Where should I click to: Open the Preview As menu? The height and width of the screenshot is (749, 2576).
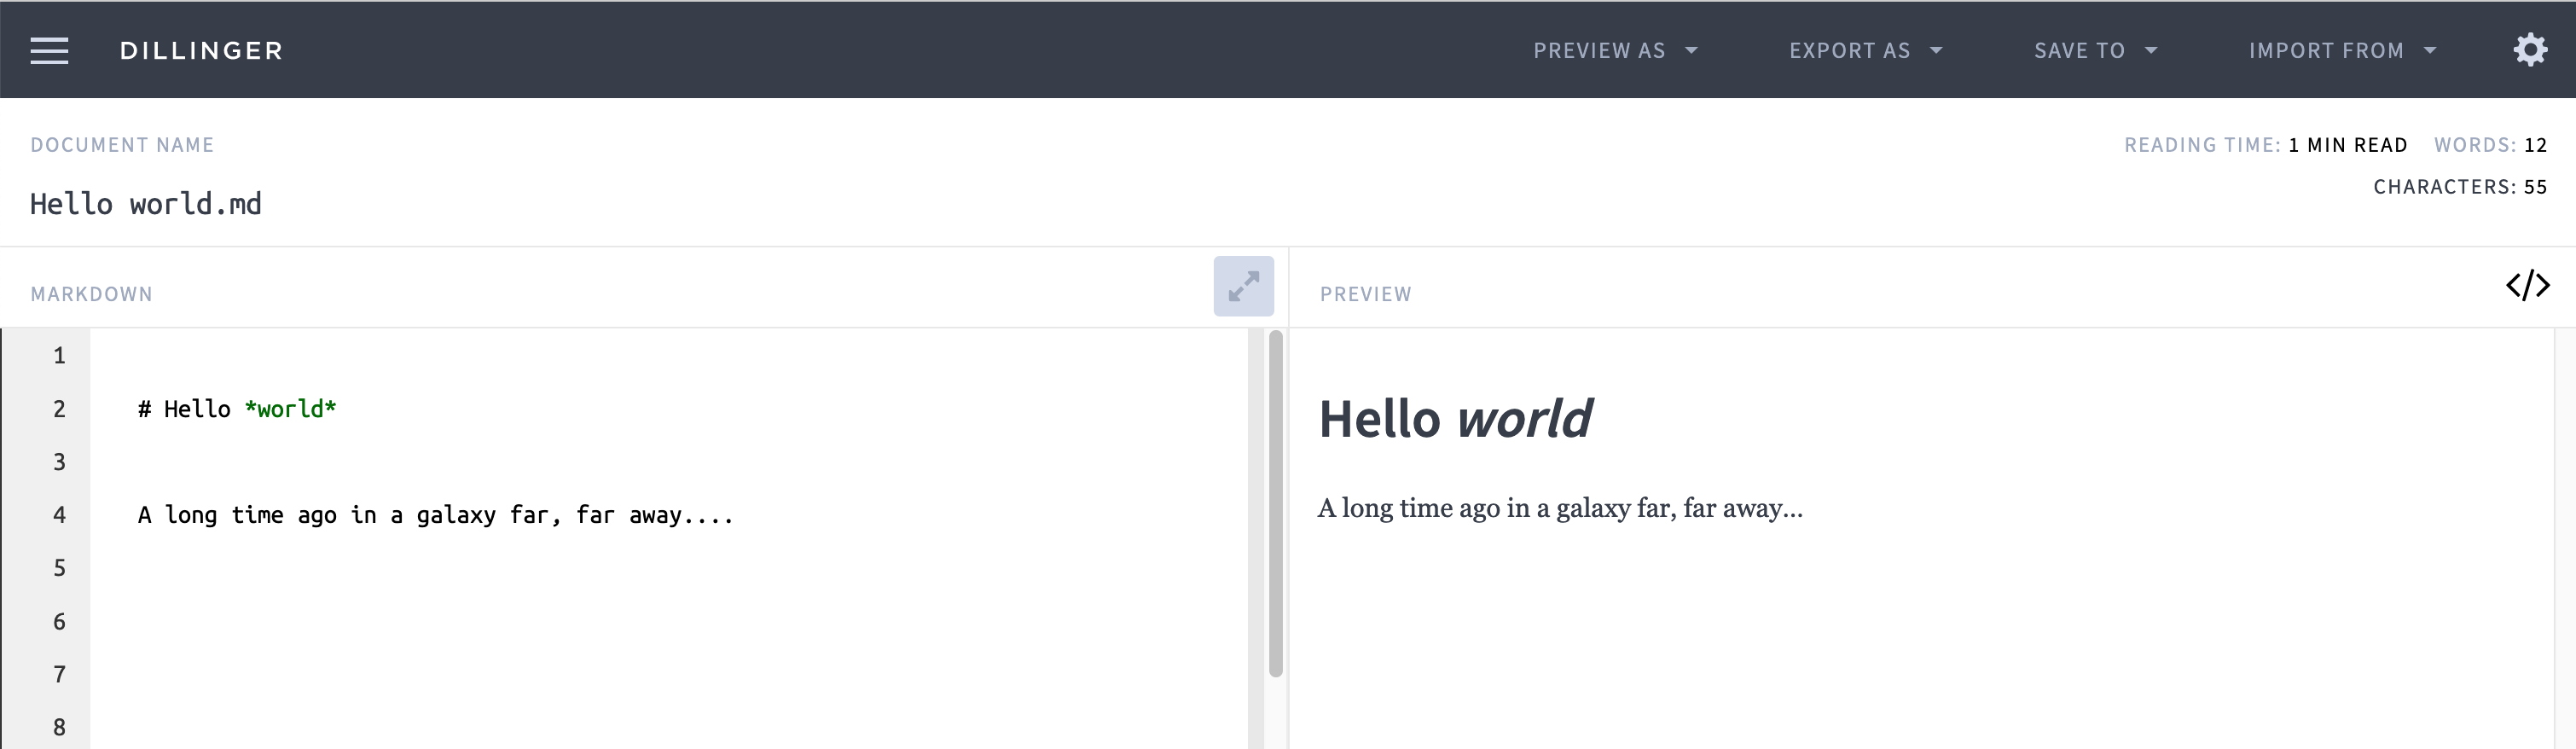(x=1615, y=50)
